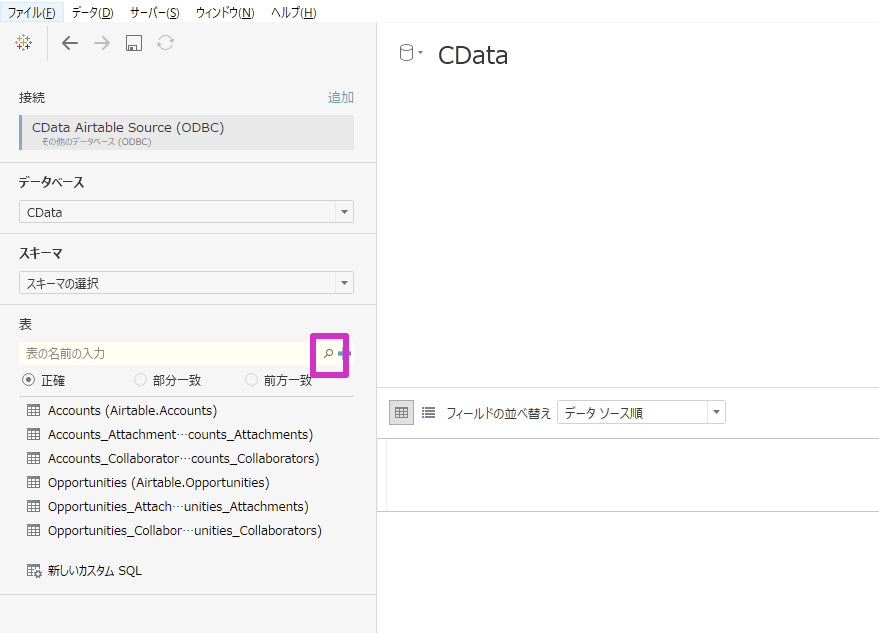
Task: Click table icon beside Accounts_Collaborator row
Action: point(34,459)
